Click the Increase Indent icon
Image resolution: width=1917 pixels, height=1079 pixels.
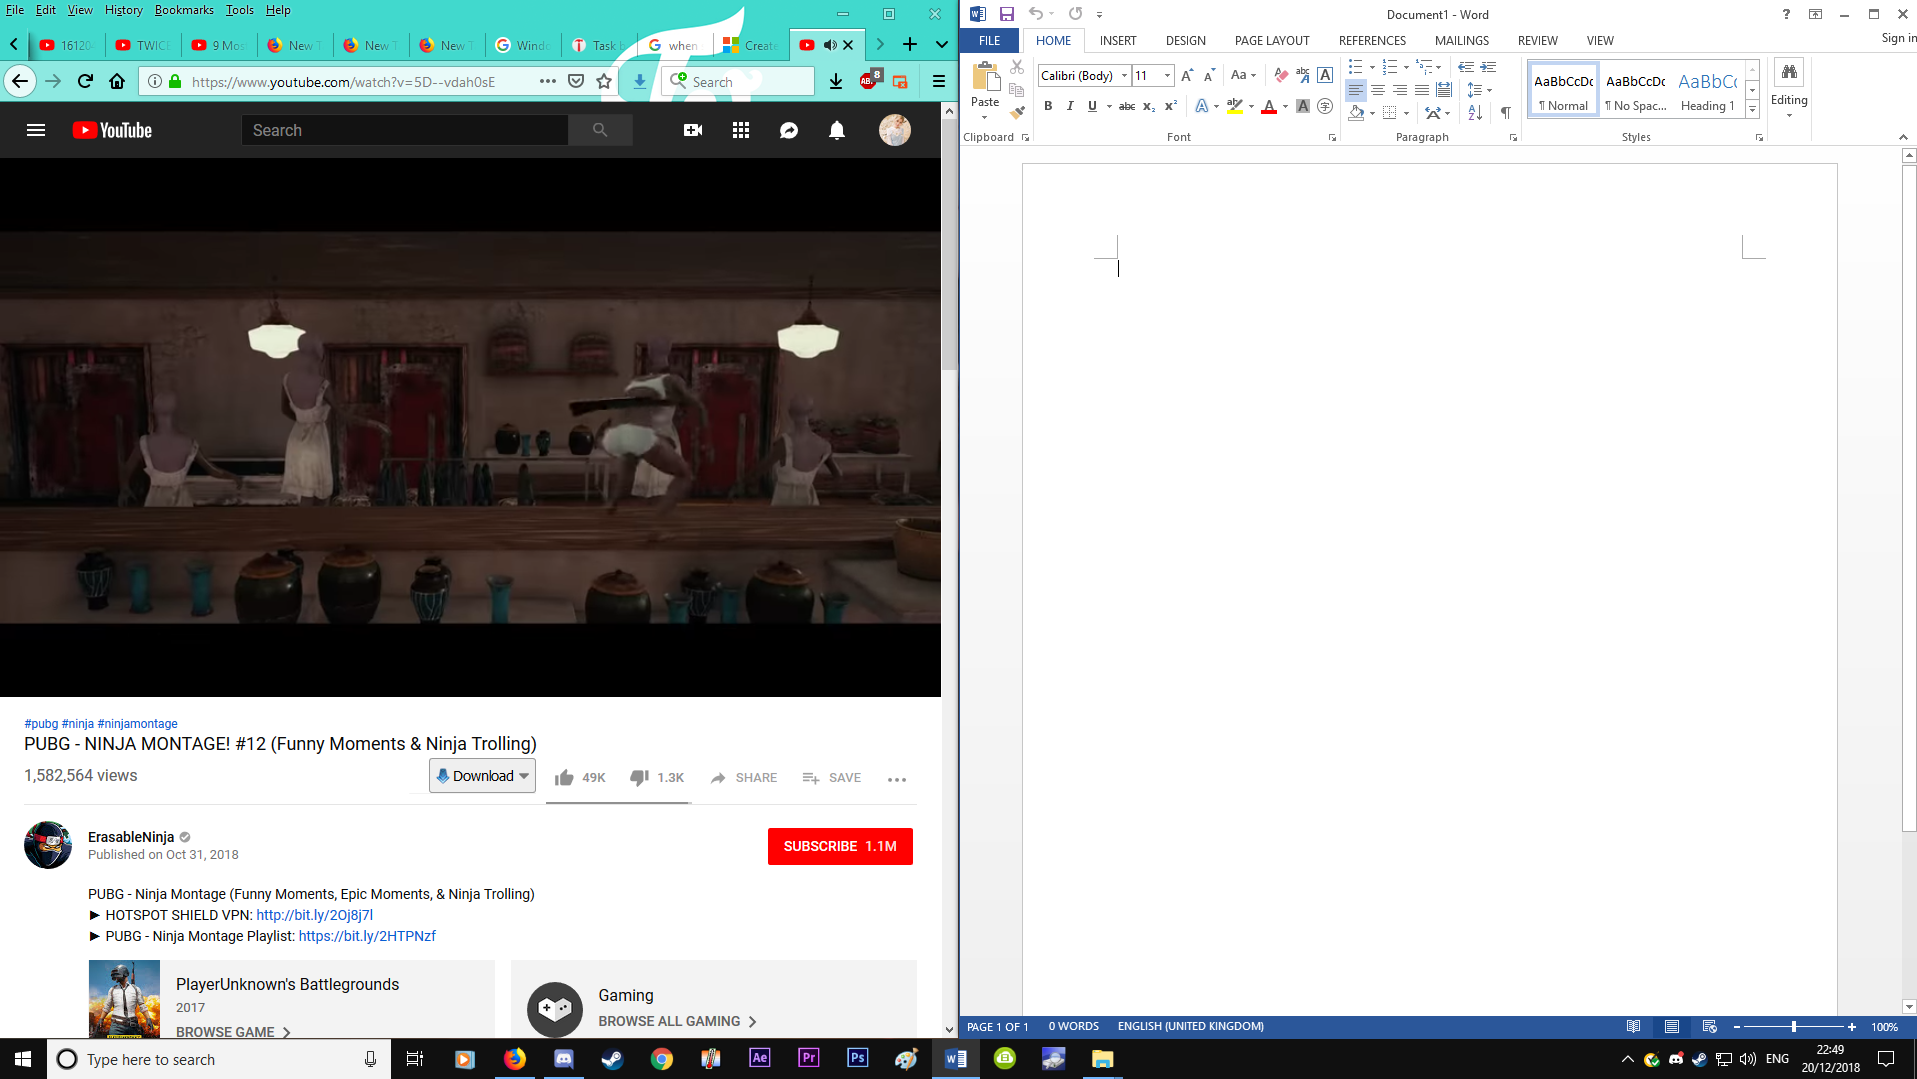click(1488, 66)
